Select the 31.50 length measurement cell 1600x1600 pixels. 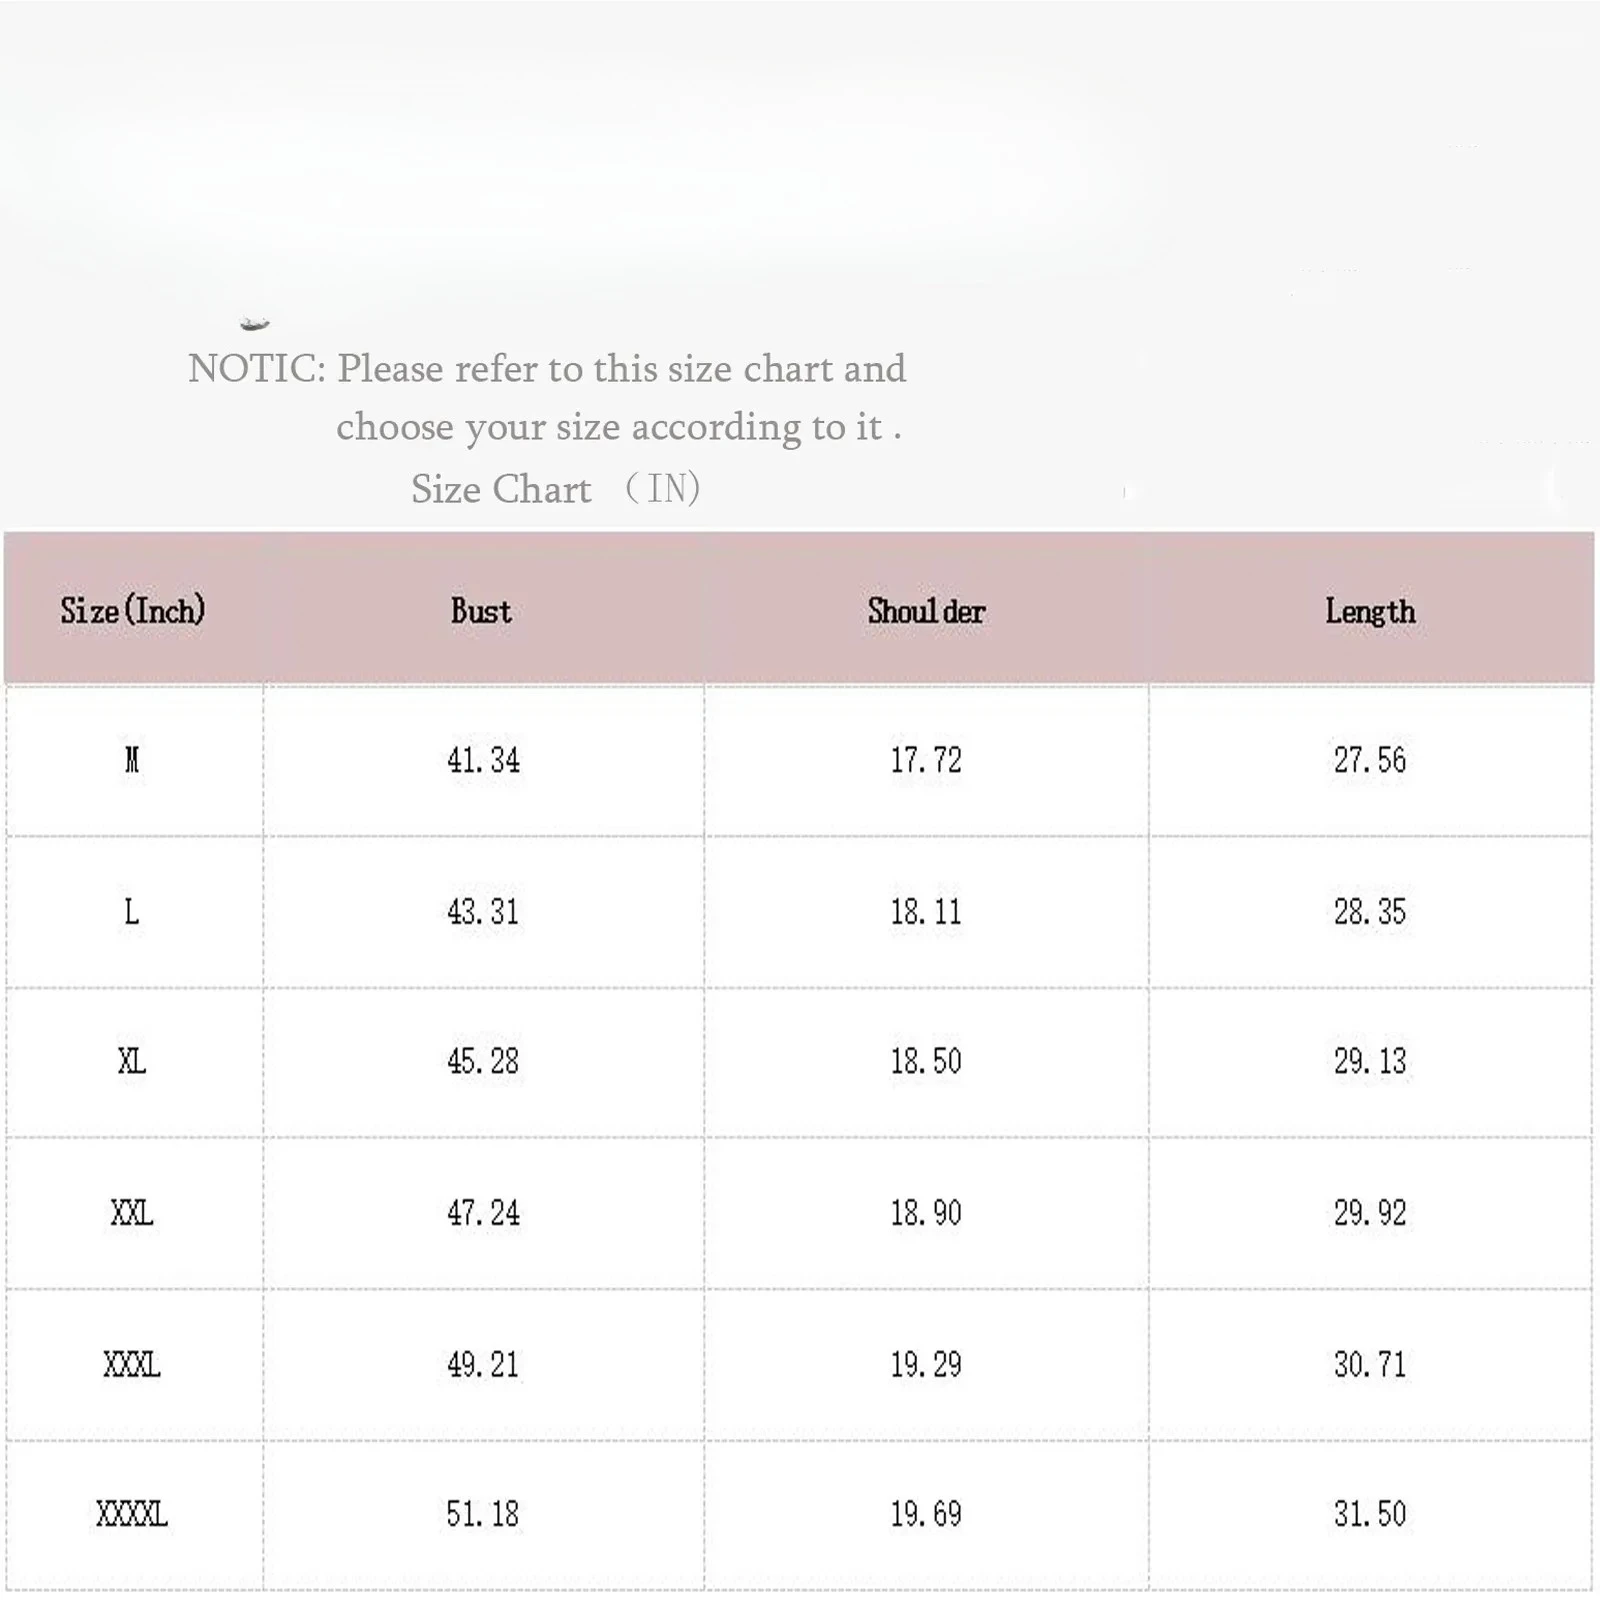click(1370, 1514)
